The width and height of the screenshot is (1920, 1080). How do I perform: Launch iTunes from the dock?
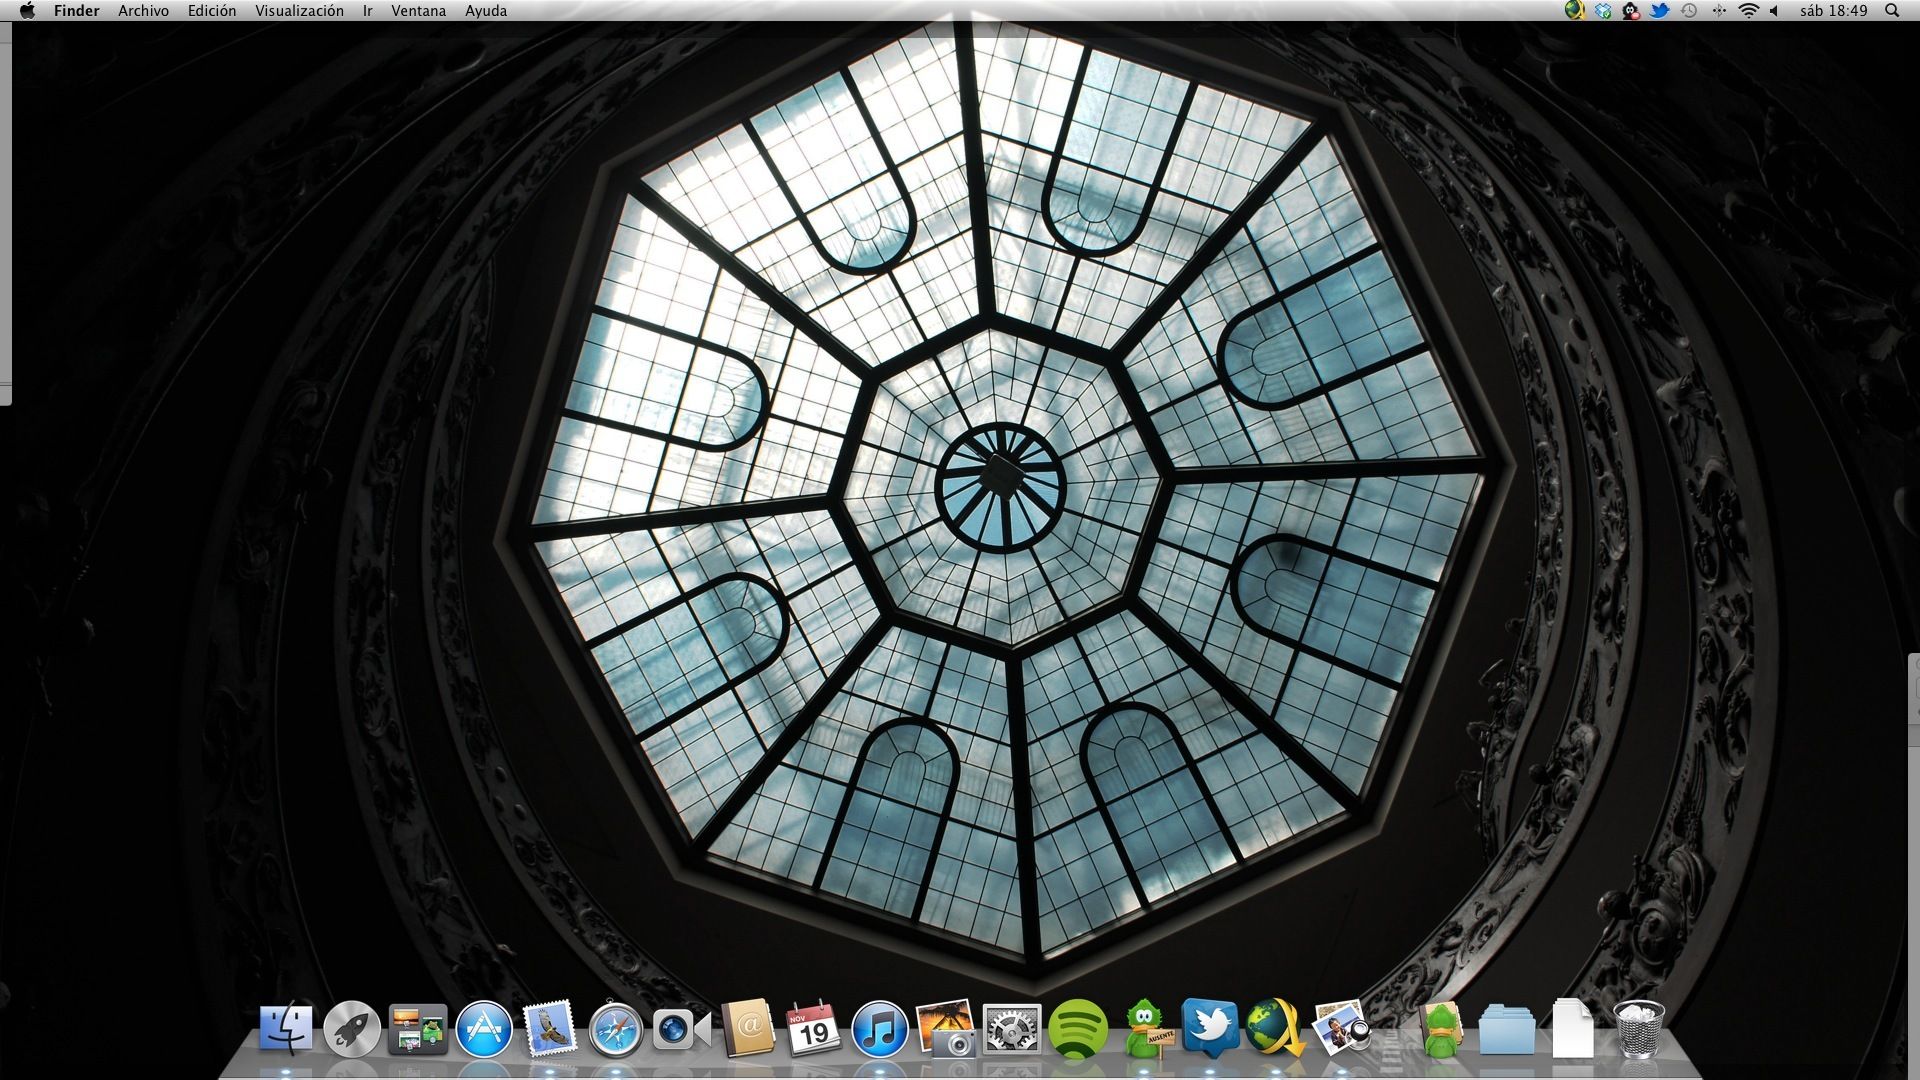[x=879, y=1029]
